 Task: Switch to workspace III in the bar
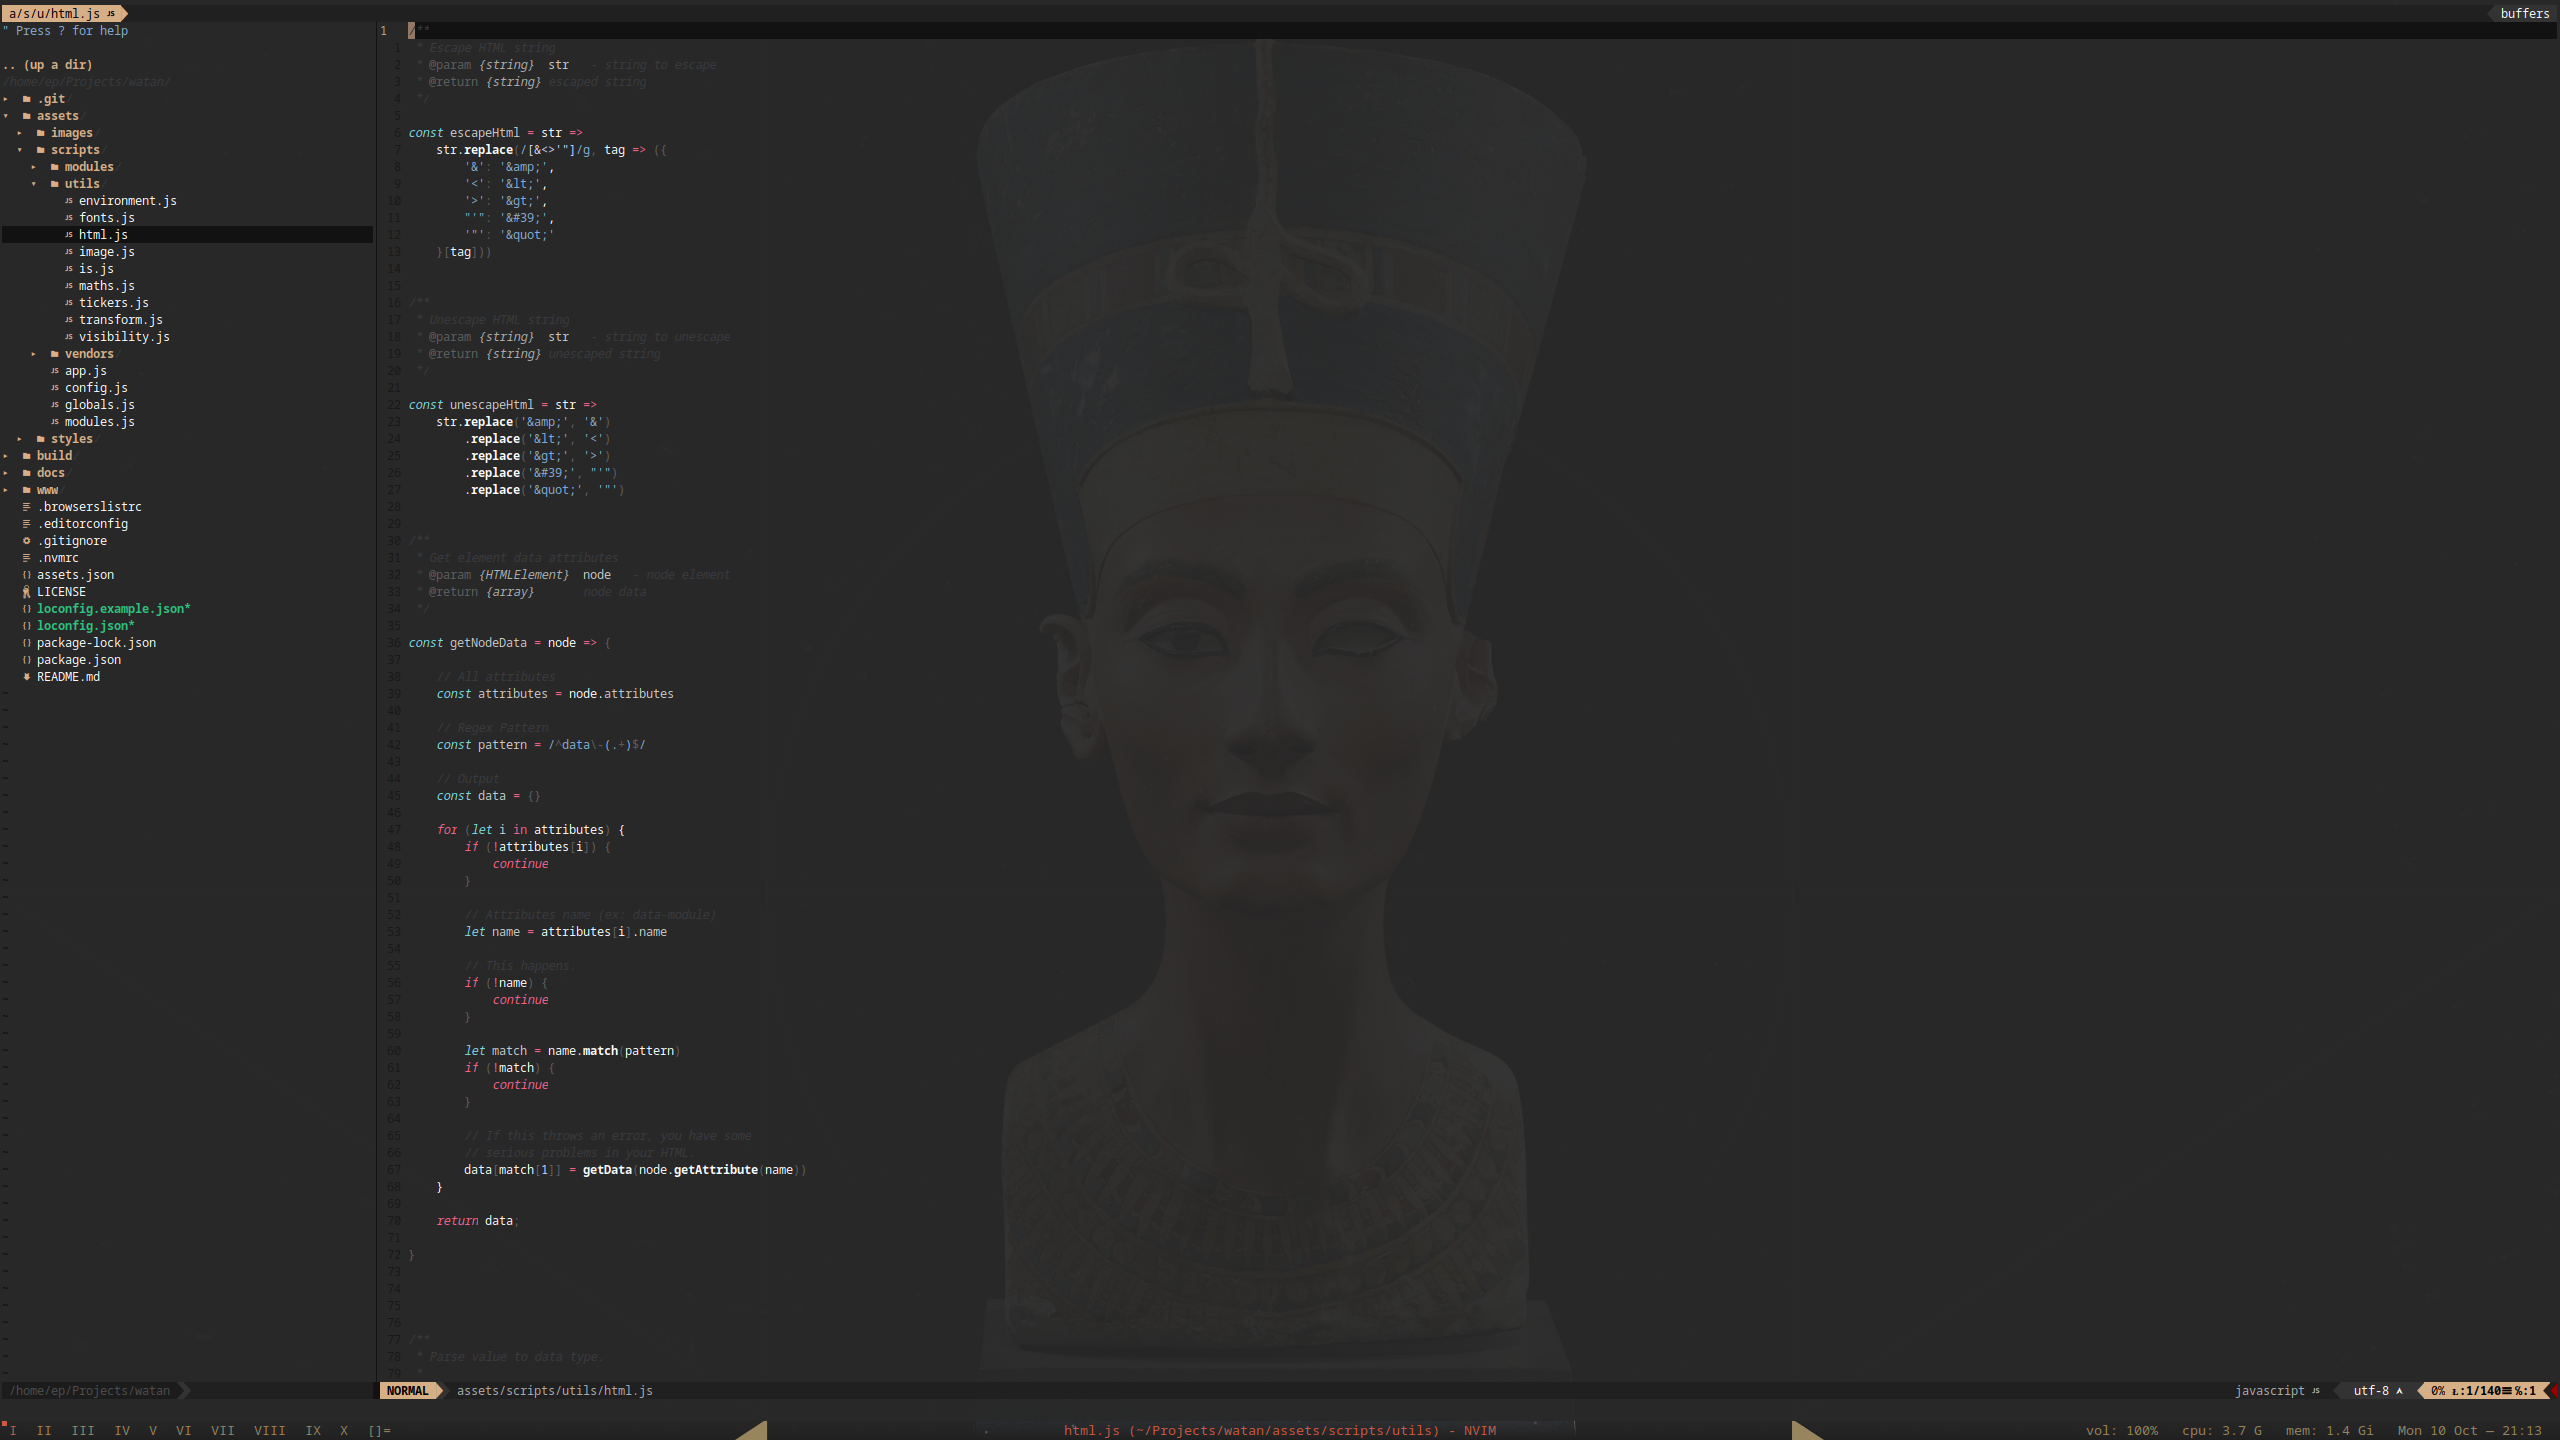(x=83, y=1431)
